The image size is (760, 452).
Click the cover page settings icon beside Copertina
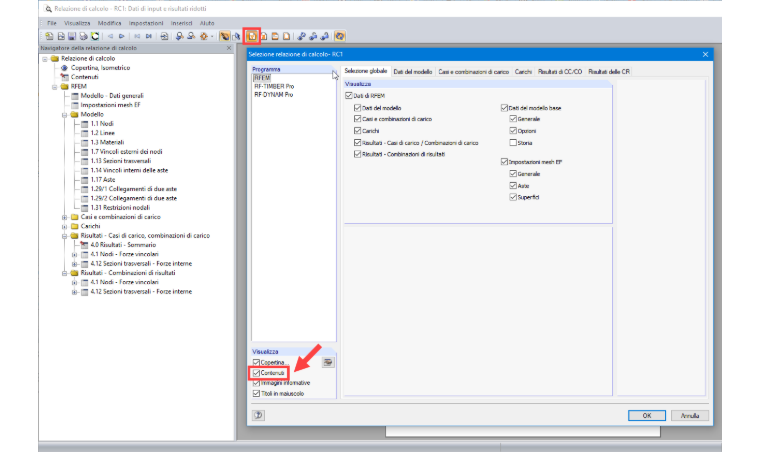point(328,362)
